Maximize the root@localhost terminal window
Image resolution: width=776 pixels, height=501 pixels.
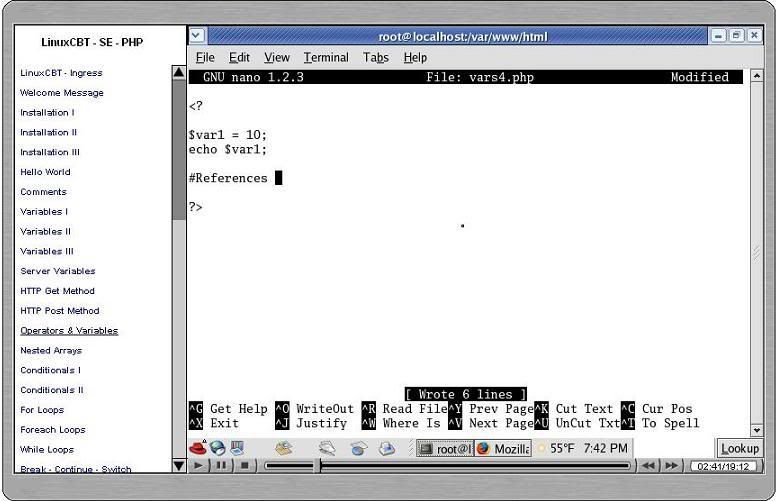[x=736, y=36]
